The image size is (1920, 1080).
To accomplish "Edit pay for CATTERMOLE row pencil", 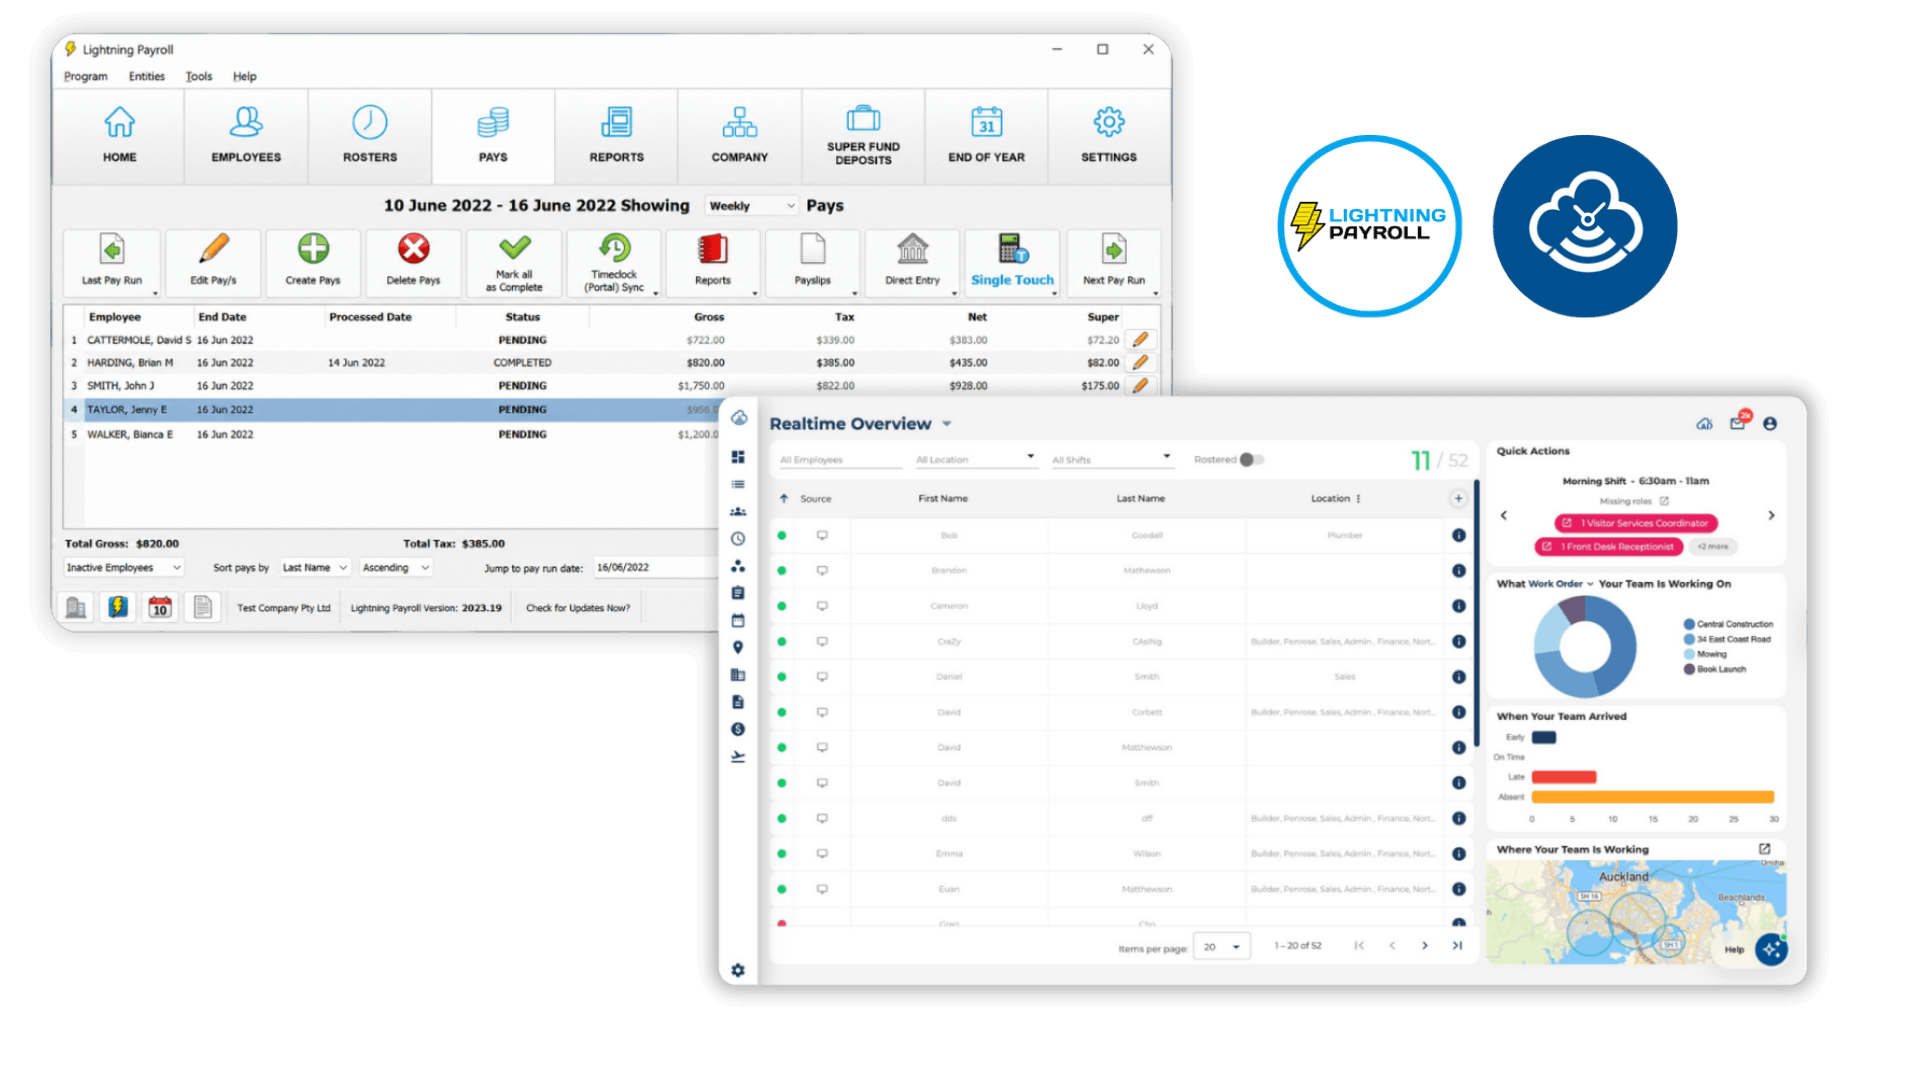I will (x=1140, y=340).
